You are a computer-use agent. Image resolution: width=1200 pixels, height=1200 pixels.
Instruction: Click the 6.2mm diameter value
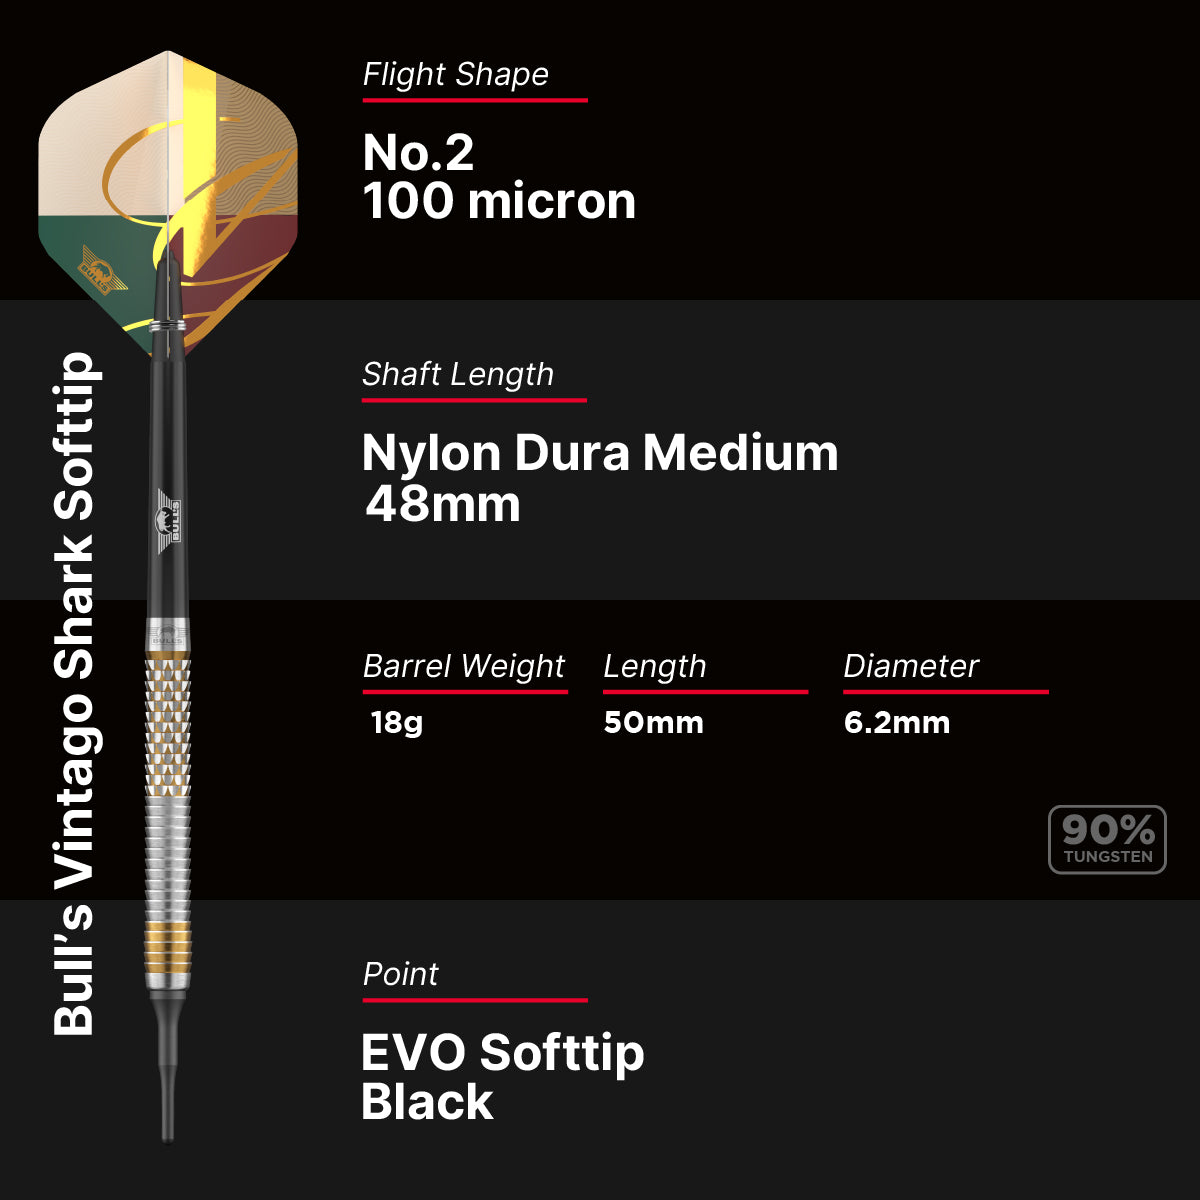click(x=897, y=722)
